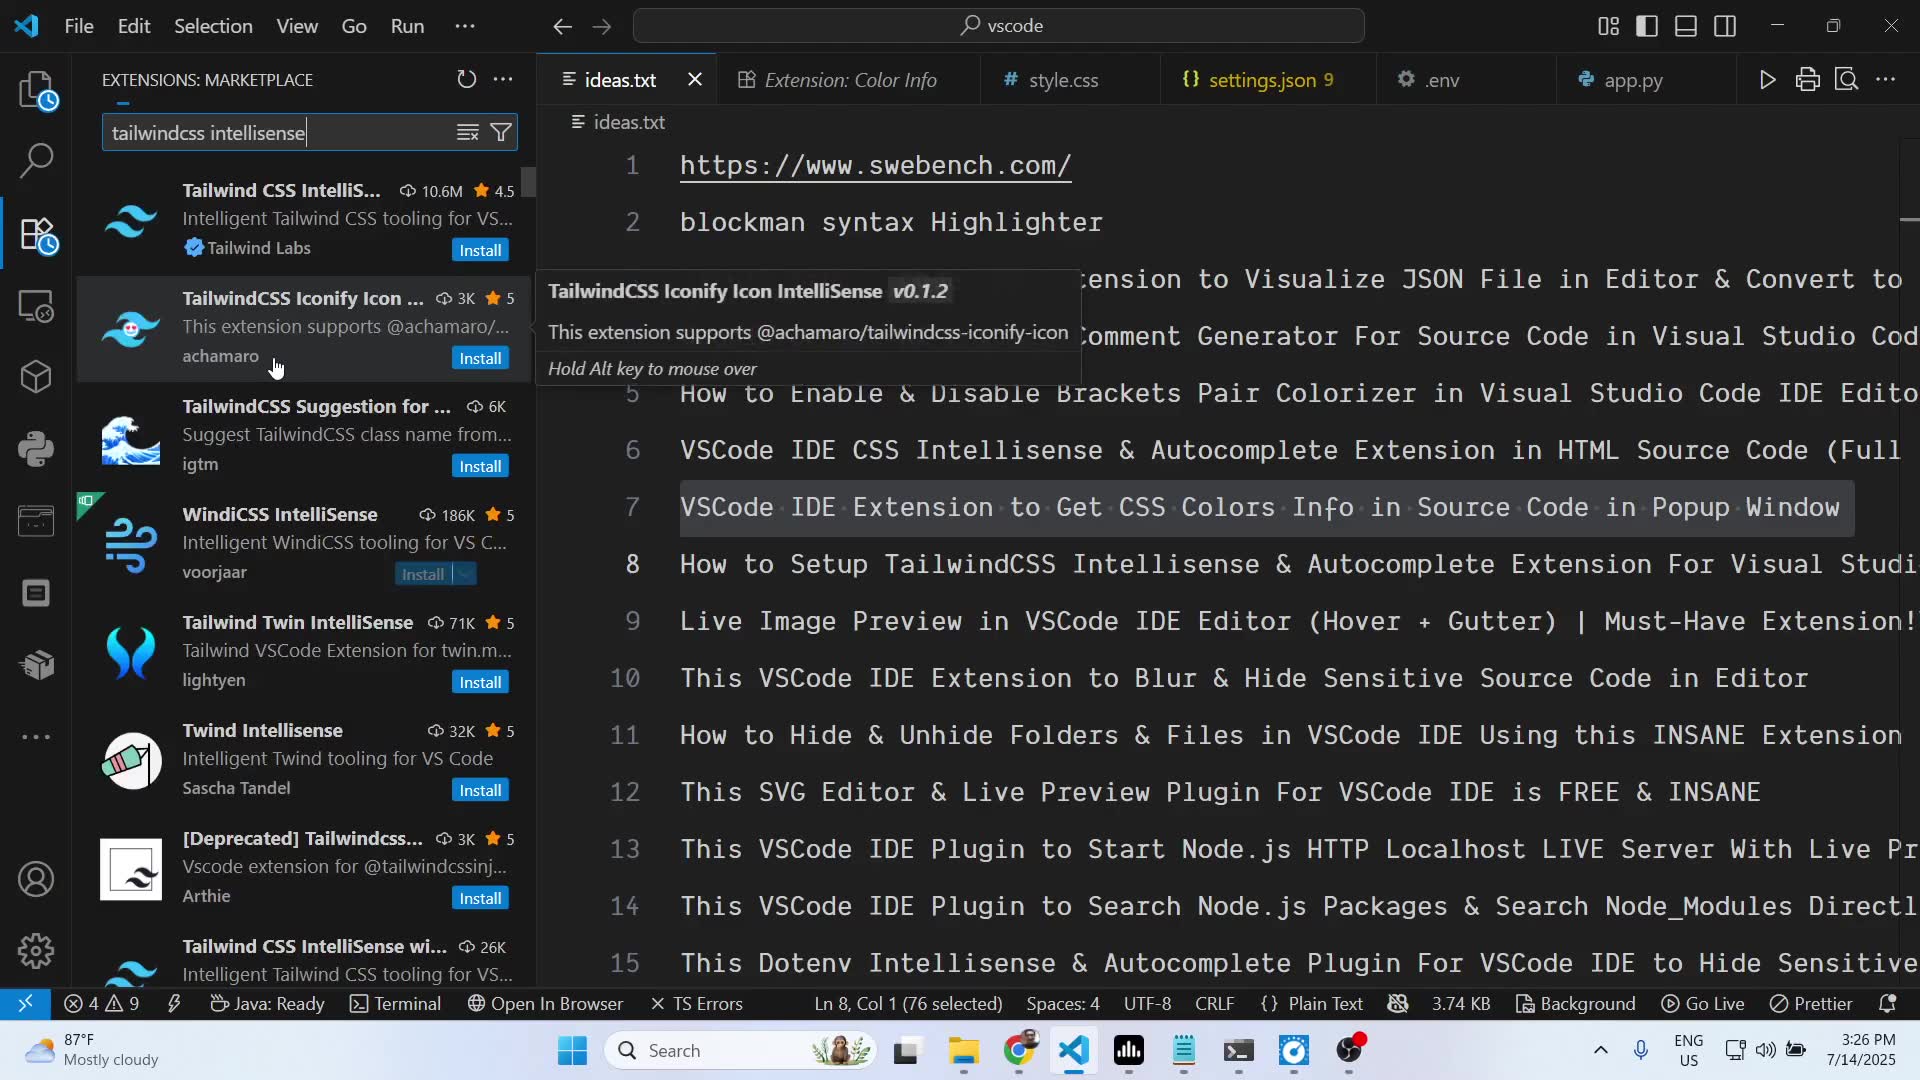This screenshot has width=1920, height=1080.
Task: Customize layout icon in title bar
Action: pos(1608,26)
